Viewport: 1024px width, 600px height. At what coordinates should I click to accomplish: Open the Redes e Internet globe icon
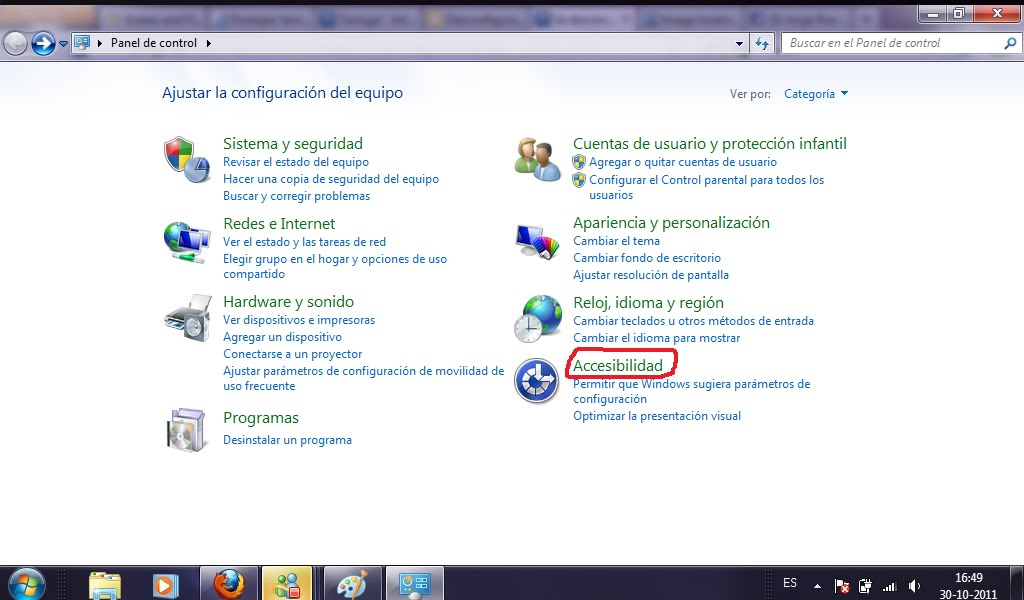(x=187, y=242)
